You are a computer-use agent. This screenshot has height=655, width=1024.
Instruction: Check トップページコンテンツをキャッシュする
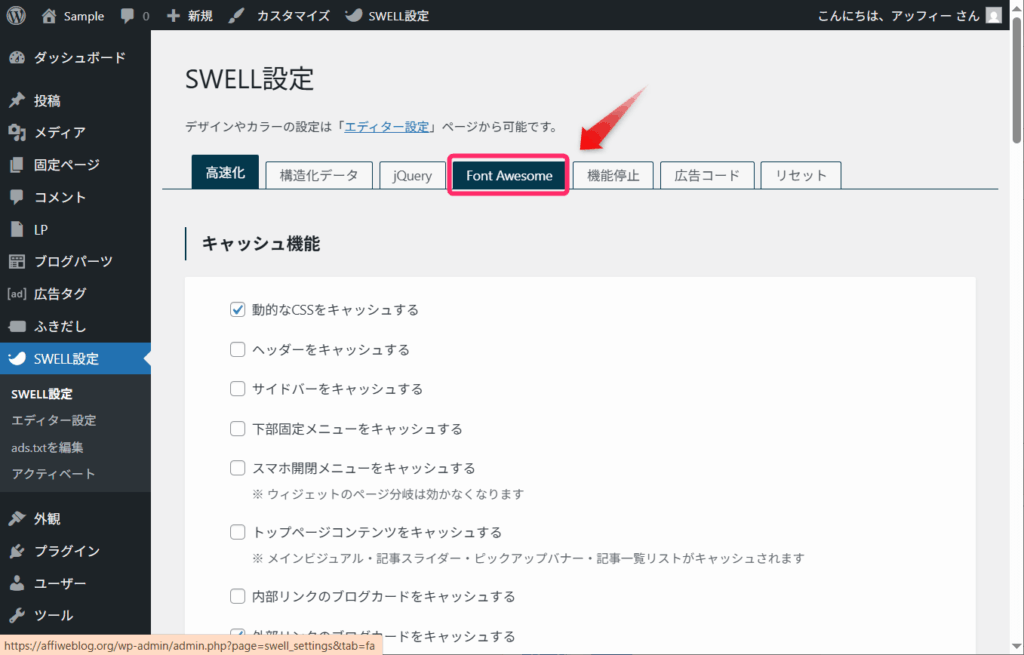tap(238, 532)
